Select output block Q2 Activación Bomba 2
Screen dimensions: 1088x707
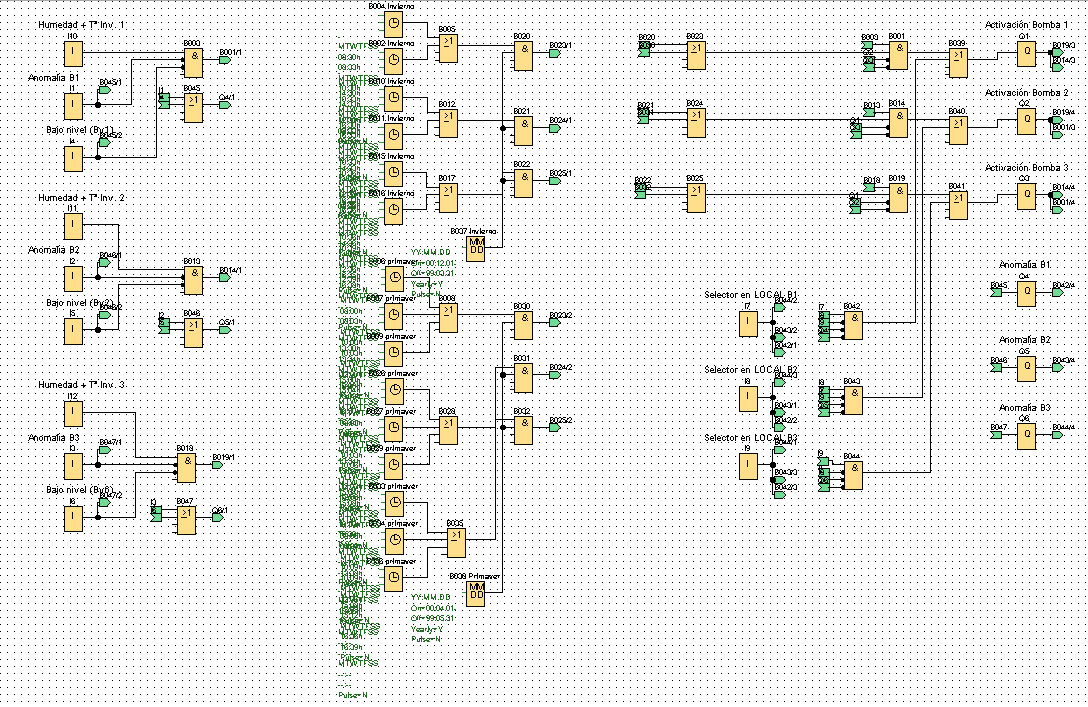[x=1026, y=121]
